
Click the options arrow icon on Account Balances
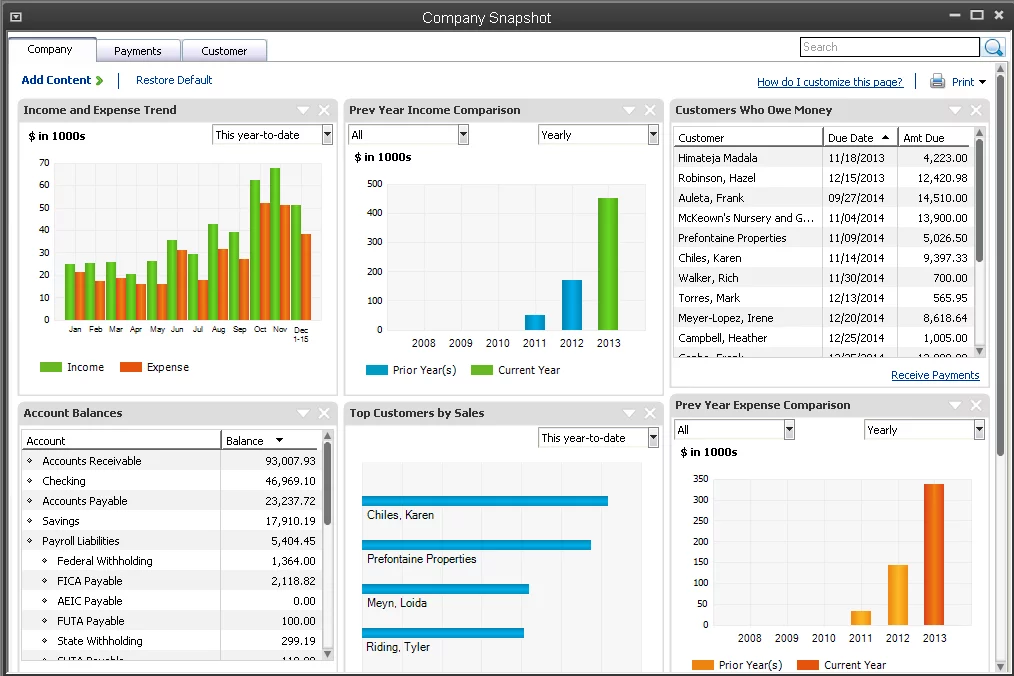coord(302,413)
